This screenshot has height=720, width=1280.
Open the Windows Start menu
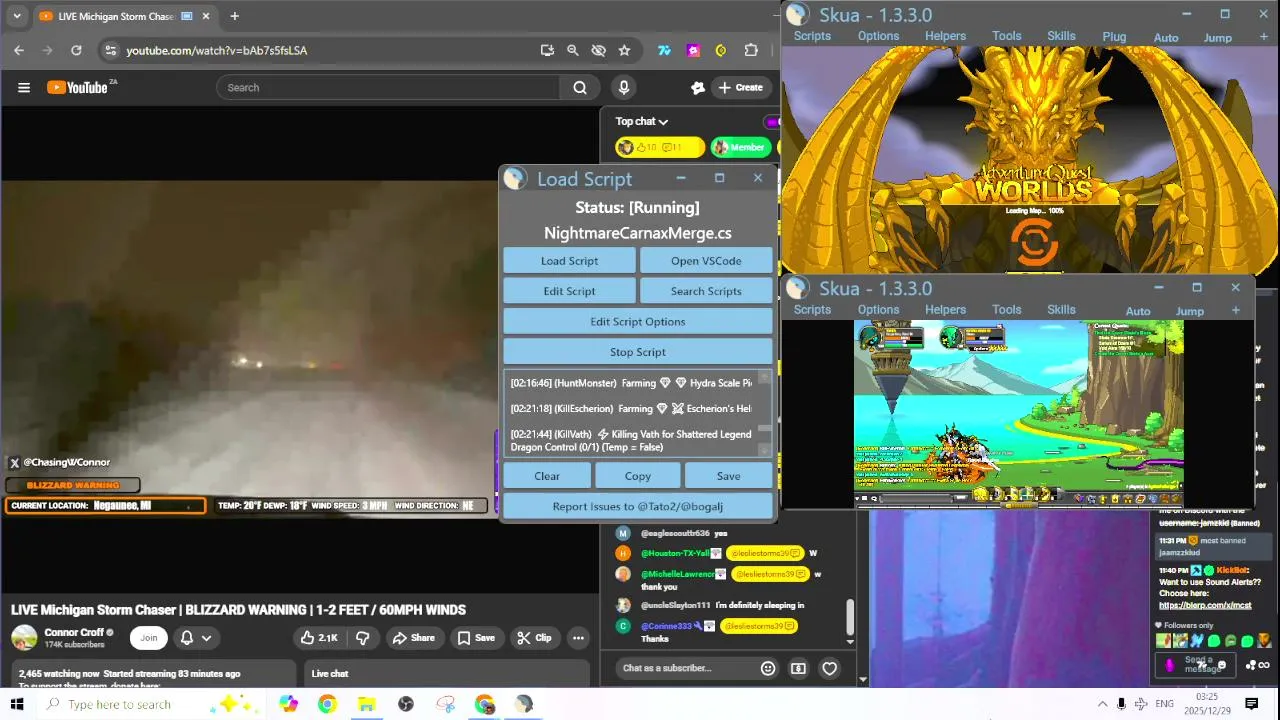(17, 704)
